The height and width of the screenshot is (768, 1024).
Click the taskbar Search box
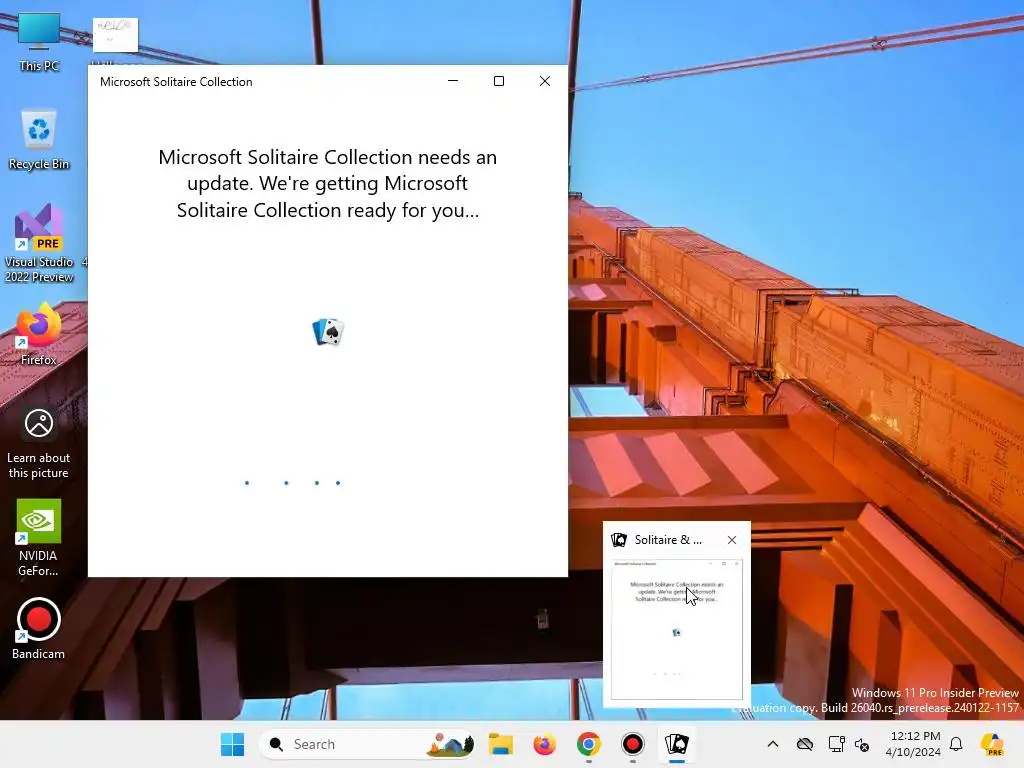367,744
